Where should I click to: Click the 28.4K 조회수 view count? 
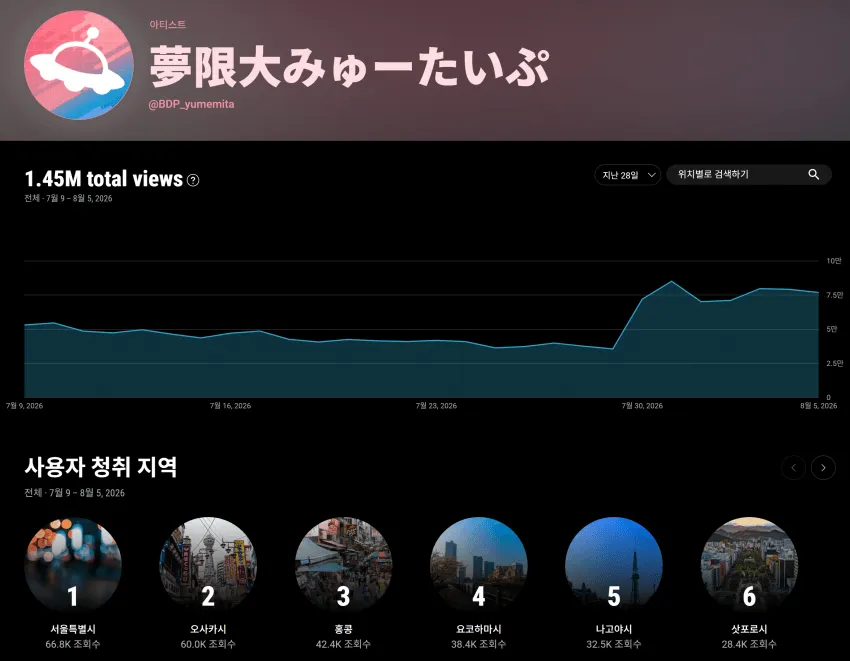749,644
